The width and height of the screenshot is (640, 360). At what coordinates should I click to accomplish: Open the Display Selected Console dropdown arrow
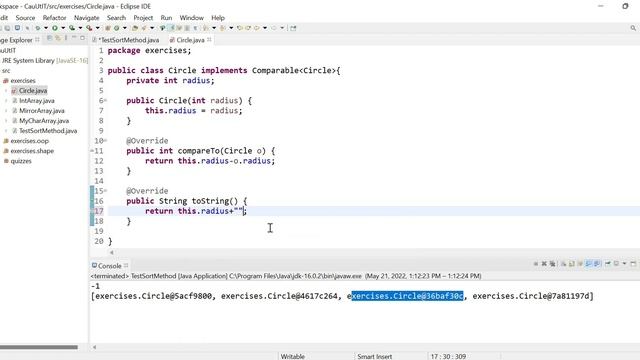tap(624, 264)
